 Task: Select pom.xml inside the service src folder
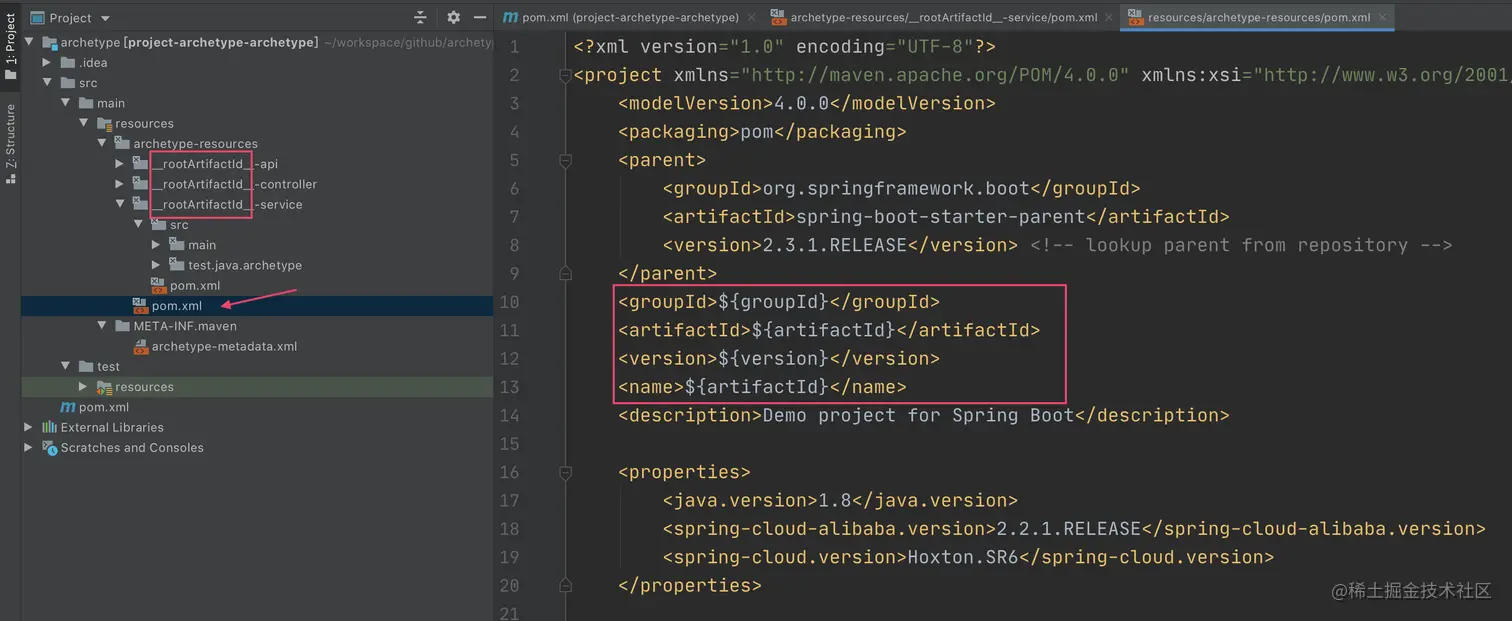[x=195, y=285]
